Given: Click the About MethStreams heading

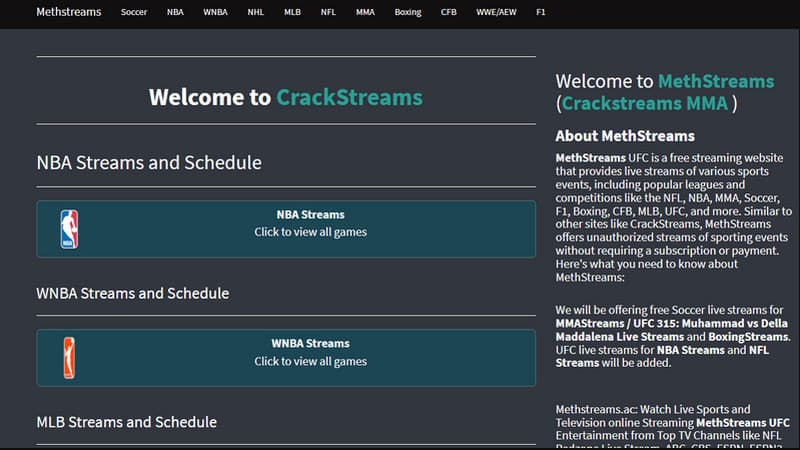Looking at the screenshot, I should click(x=625, y=136).
